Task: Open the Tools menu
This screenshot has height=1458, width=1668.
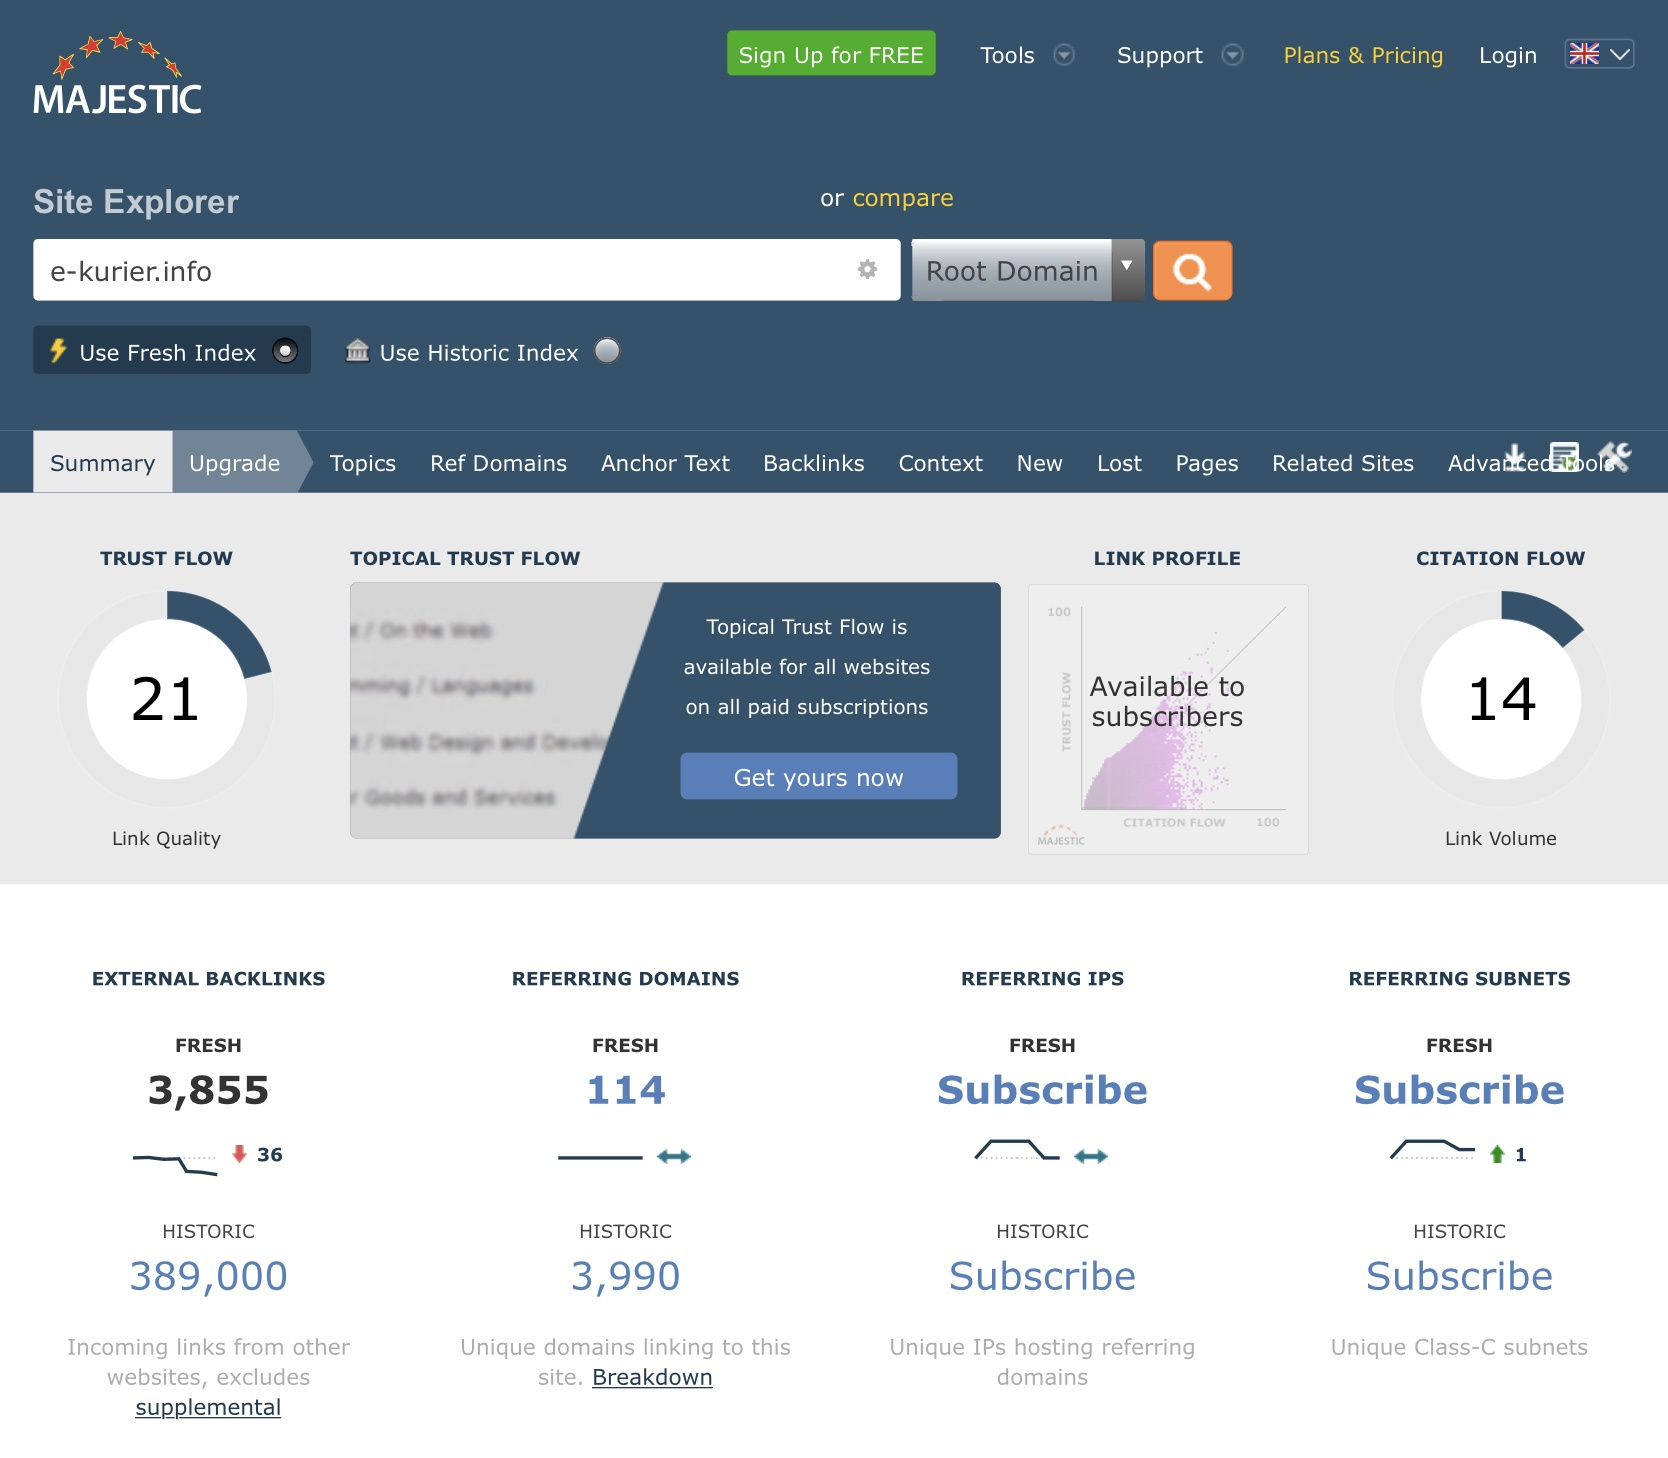Action: [x=1007, y=55]
